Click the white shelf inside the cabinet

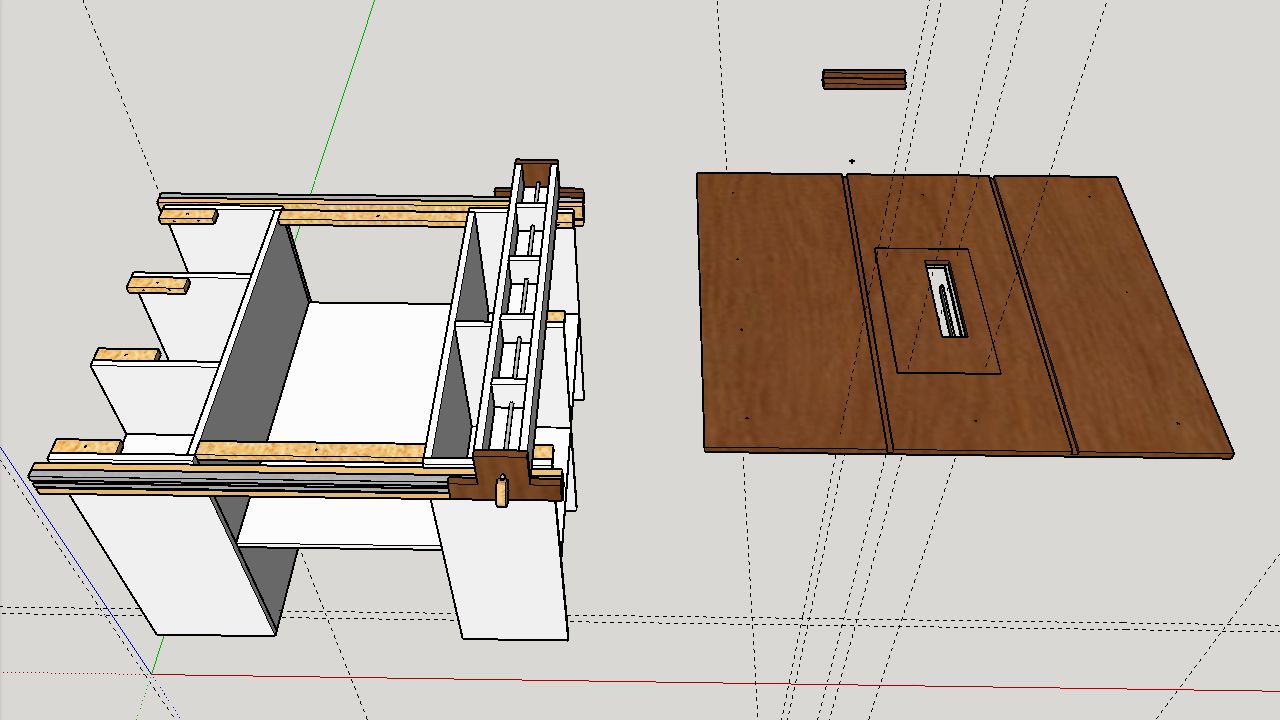tap(360, 372)
